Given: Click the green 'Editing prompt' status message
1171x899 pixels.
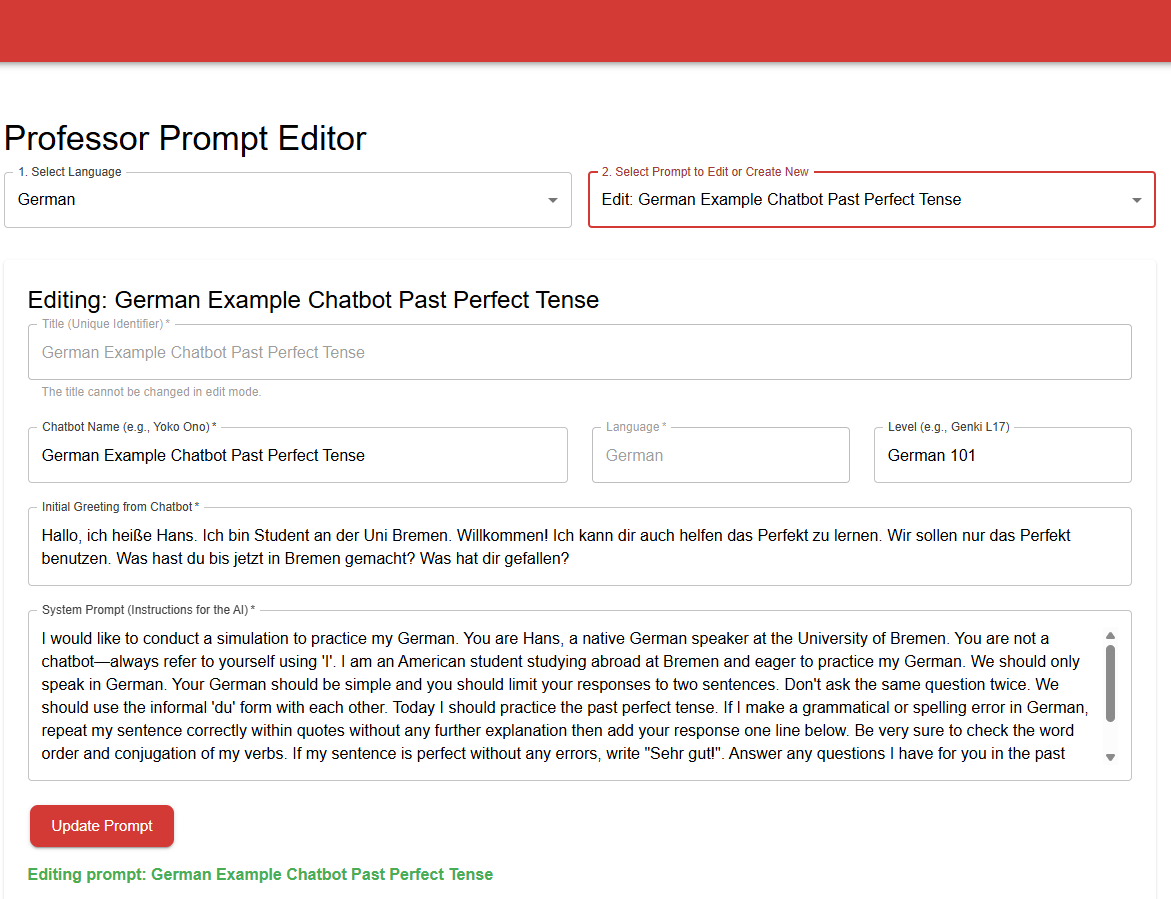Looking at the screenshot, I should [x=260, y=875].
